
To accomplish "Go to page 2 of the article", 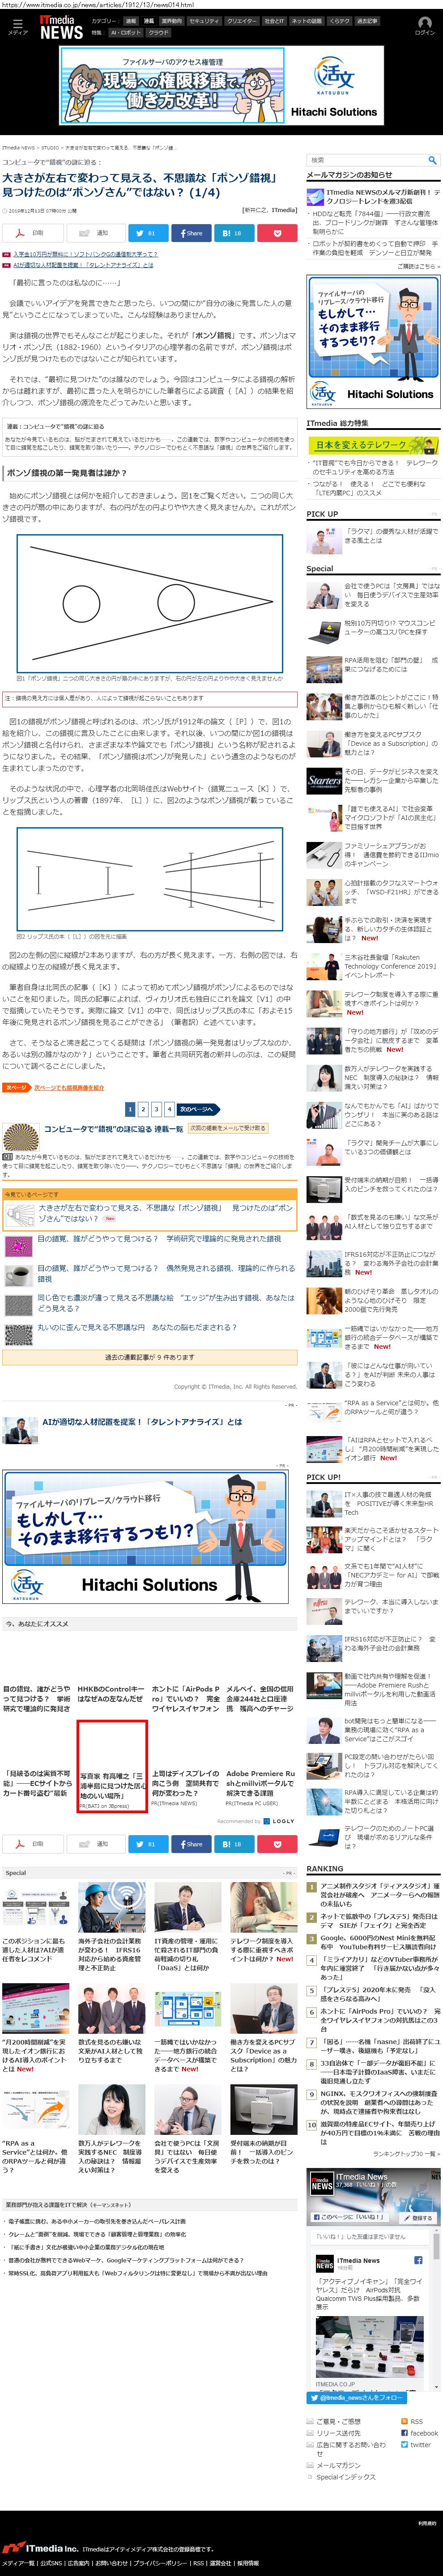I will tap(143, 1109).
